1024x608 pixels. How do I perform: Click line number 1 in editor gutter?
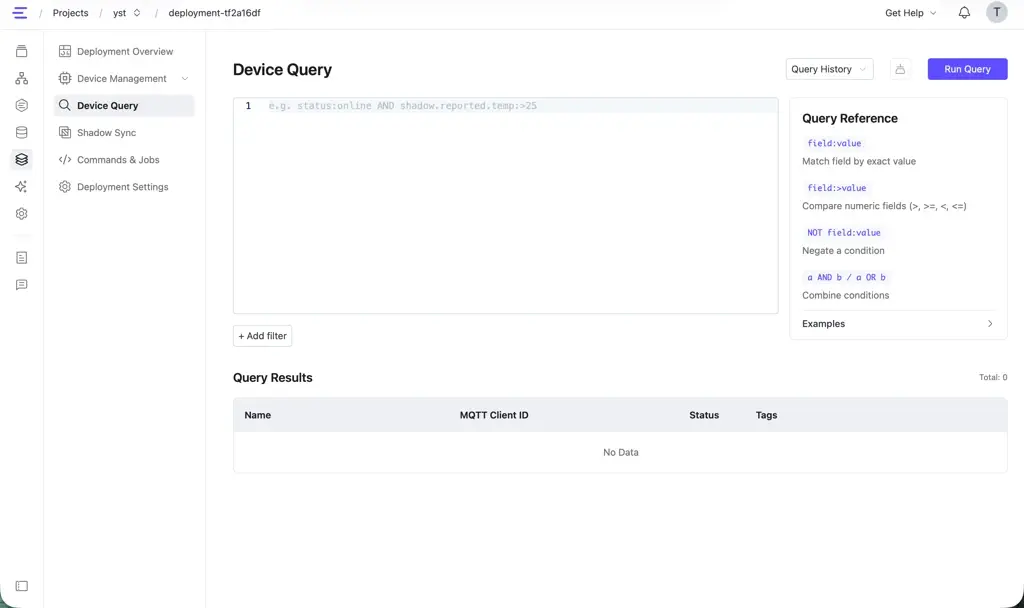tap(248, 106)
